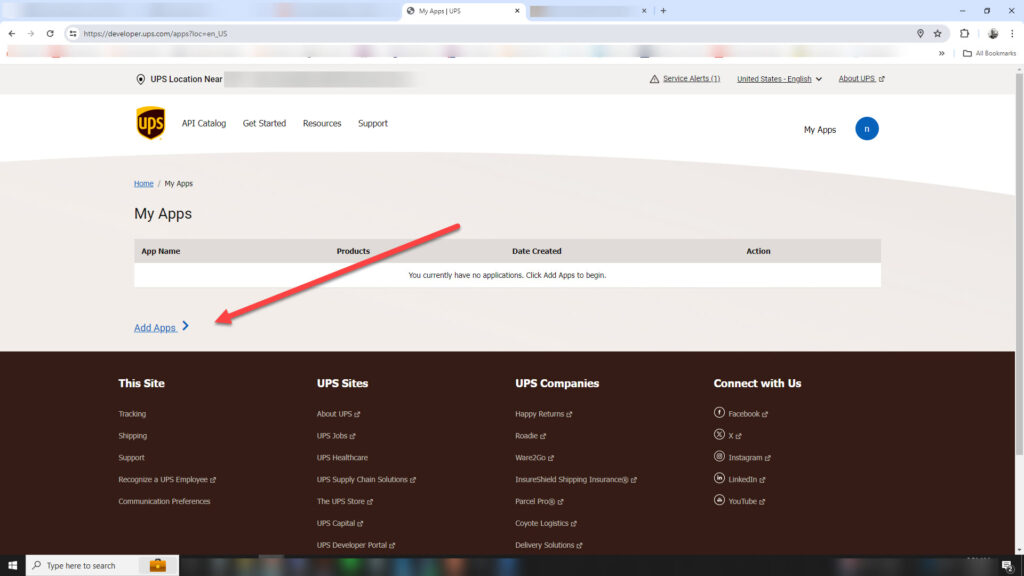Image resolution: width=1024 pixels, height=576 pixels.
Task: Click the Service Alerts warning triangle icon
Action: tap(654, 79)
